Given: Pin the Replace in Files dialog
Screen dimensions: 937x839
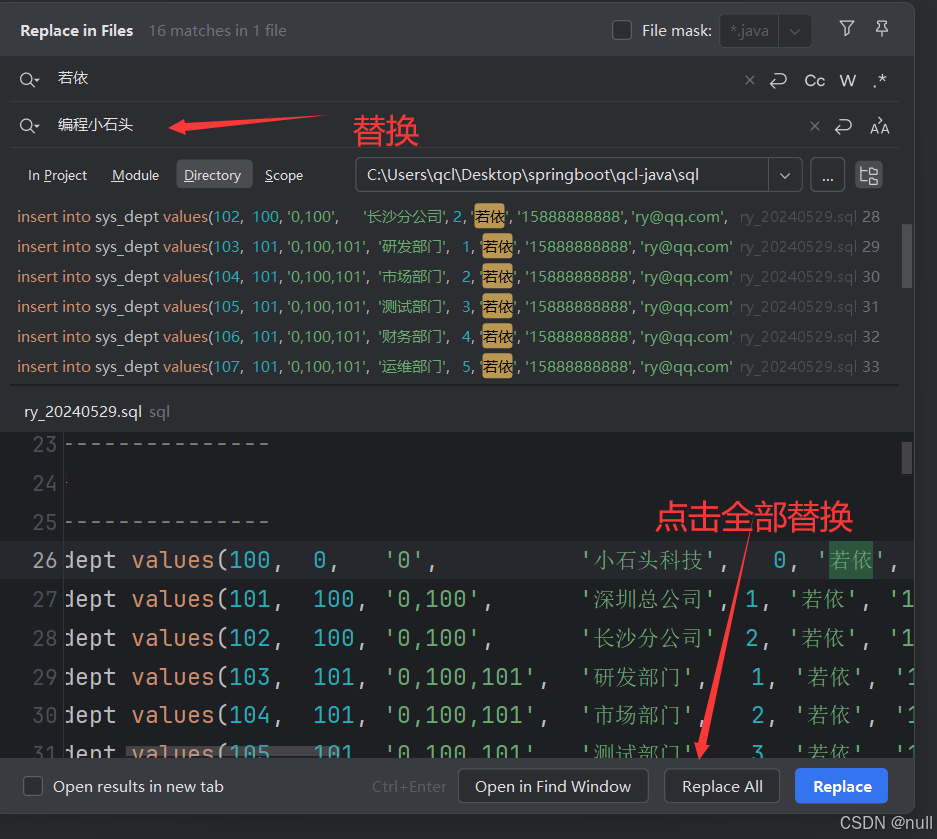Looking at the screenshot, I should [881, 30].
